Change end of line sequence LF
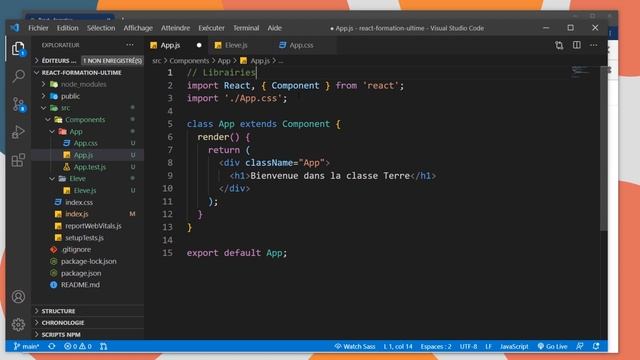 pyautogui.click(x=489, y=346)
